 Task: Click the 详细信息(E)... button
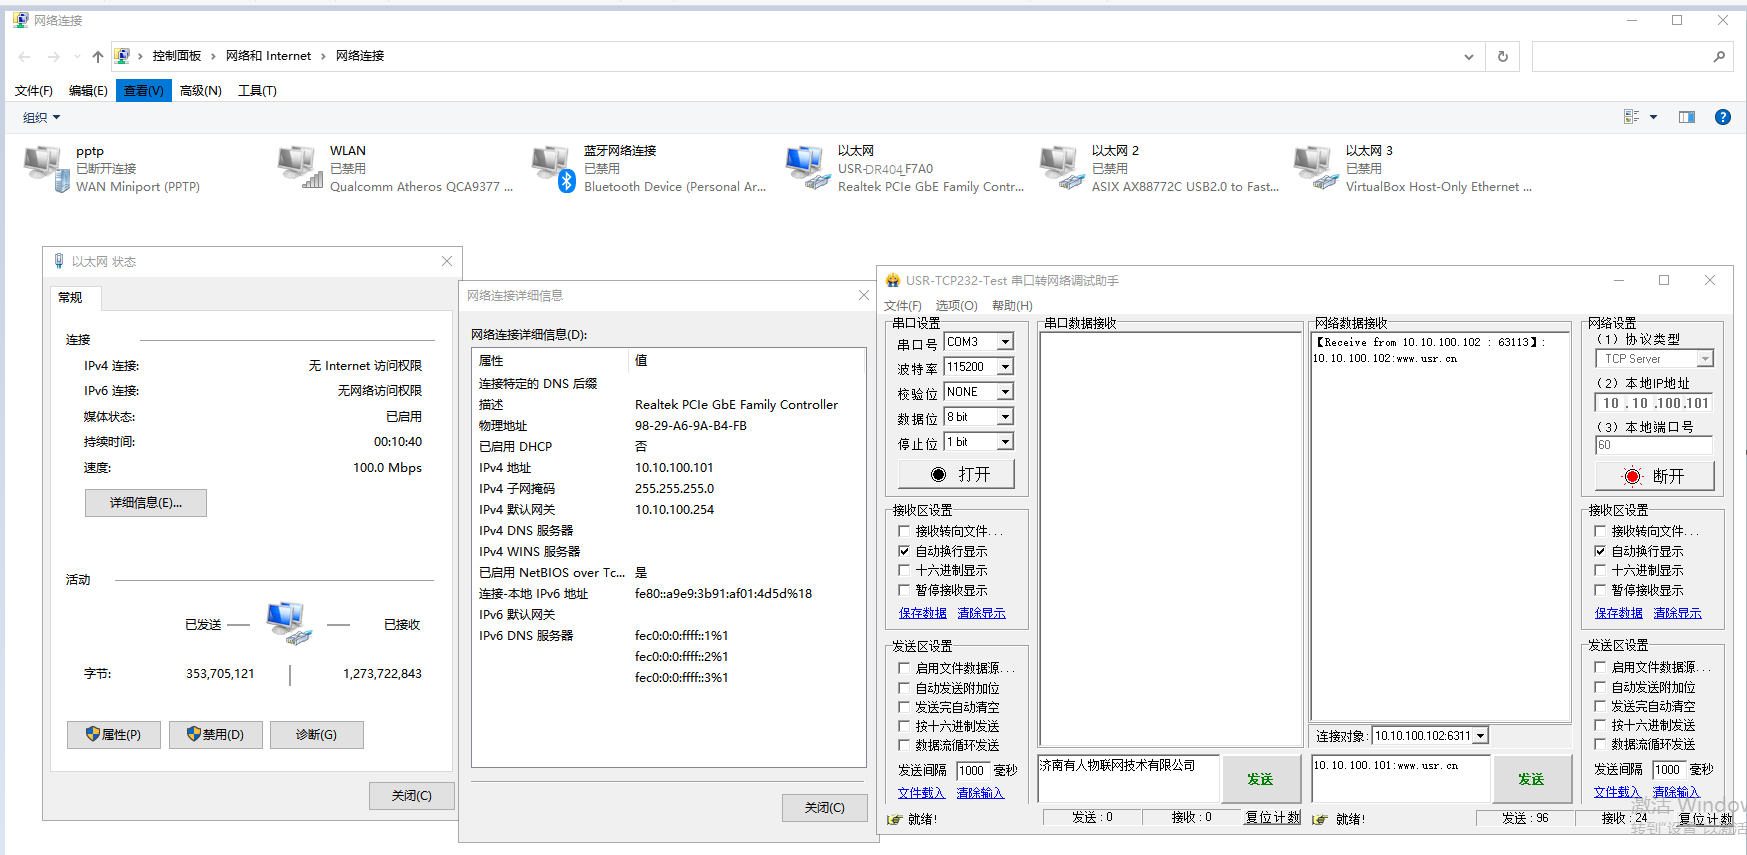146,503
